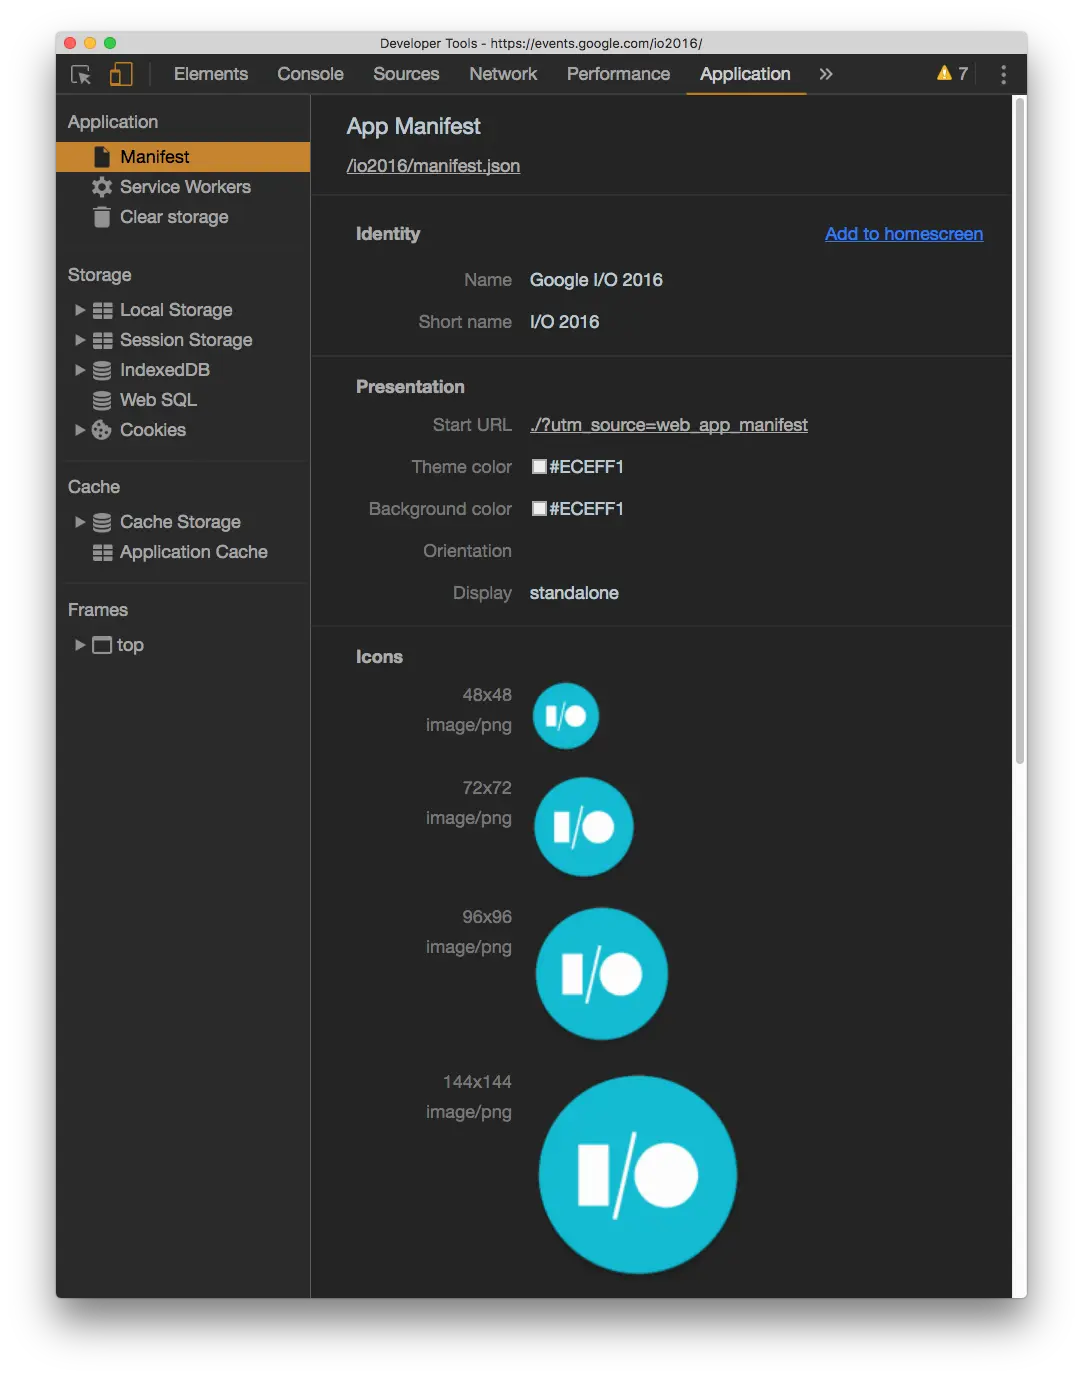
Task: Click the Web SQL database icon
Action: (x=102, y=400)
